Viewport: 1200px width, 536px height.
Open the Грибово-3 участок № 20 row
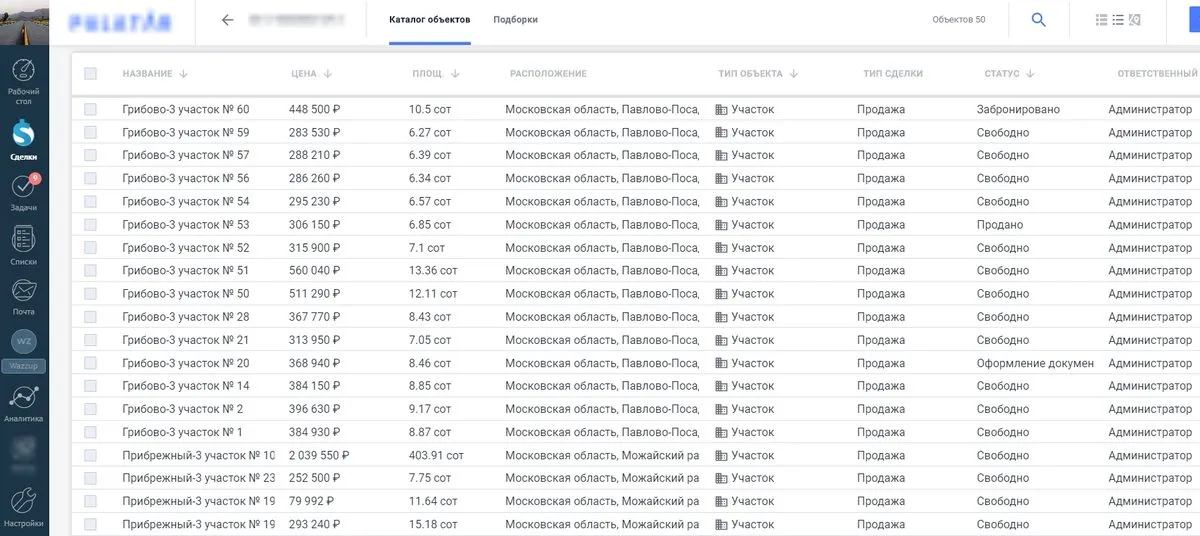(185, 363)
